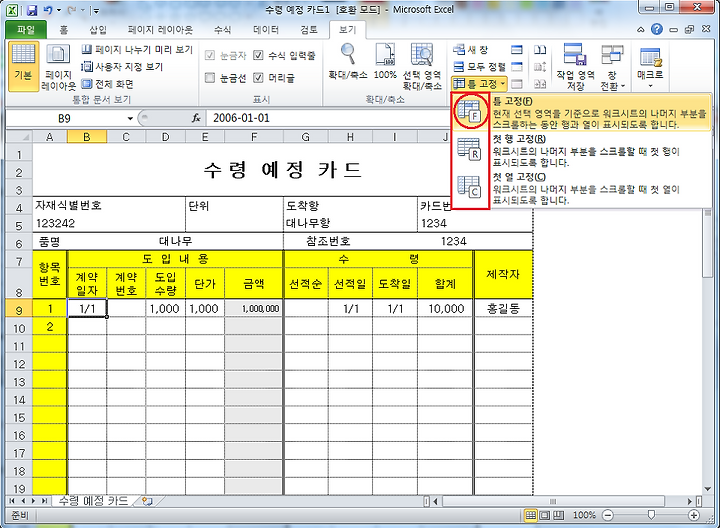Open the 검토 ribbon tab
The height and width of the screenshot is (528, 720).
(x=309, y=30)
